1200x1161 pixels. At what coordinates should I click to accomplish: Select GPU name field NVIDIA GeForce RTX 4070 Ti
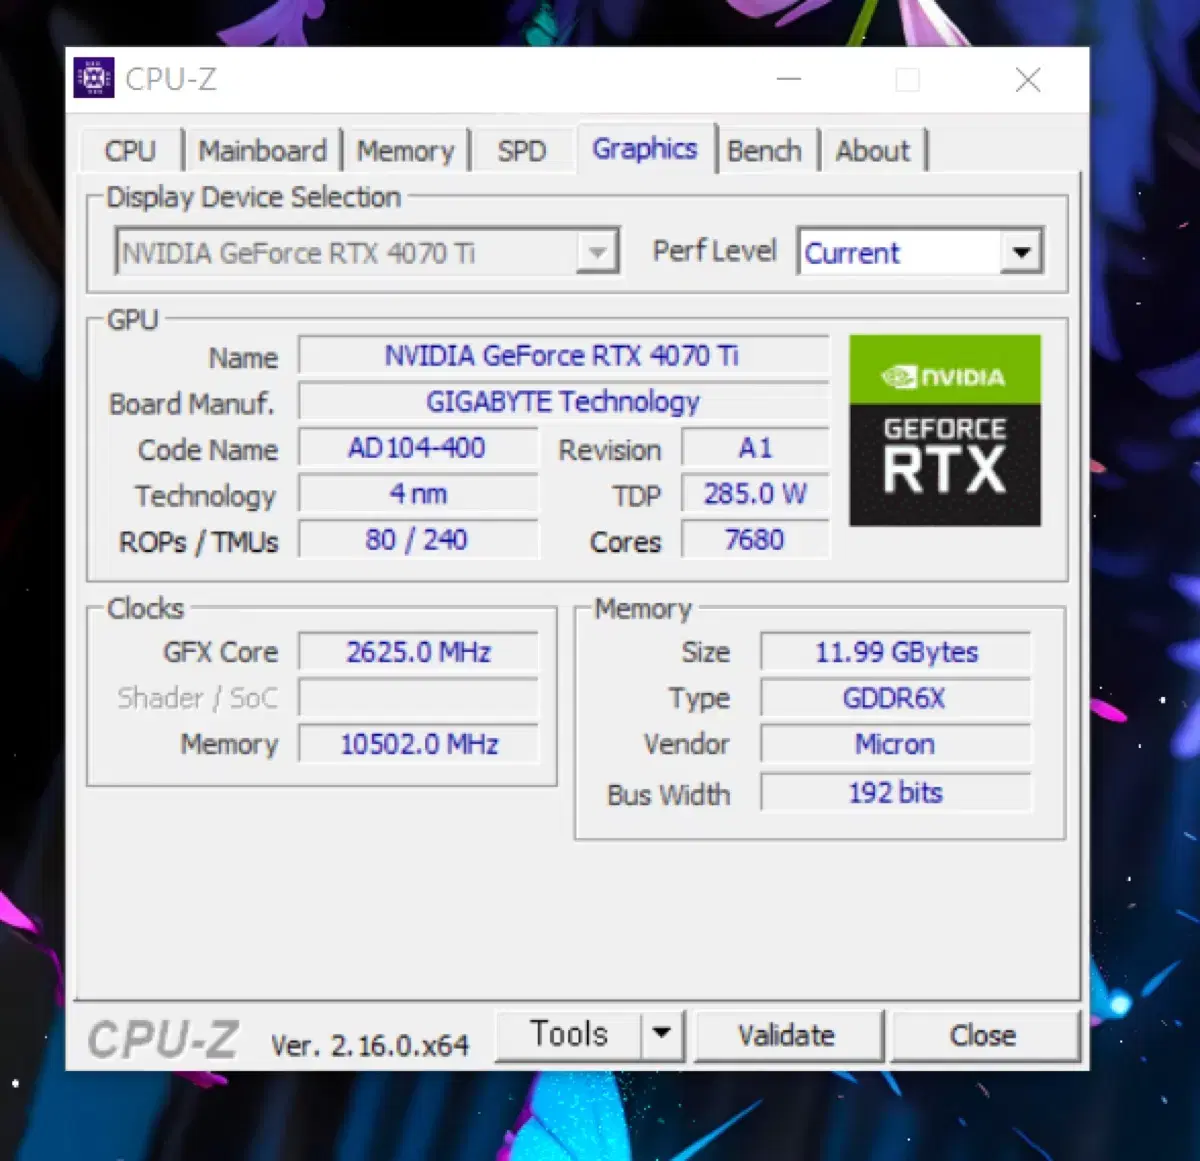point(563,356)
